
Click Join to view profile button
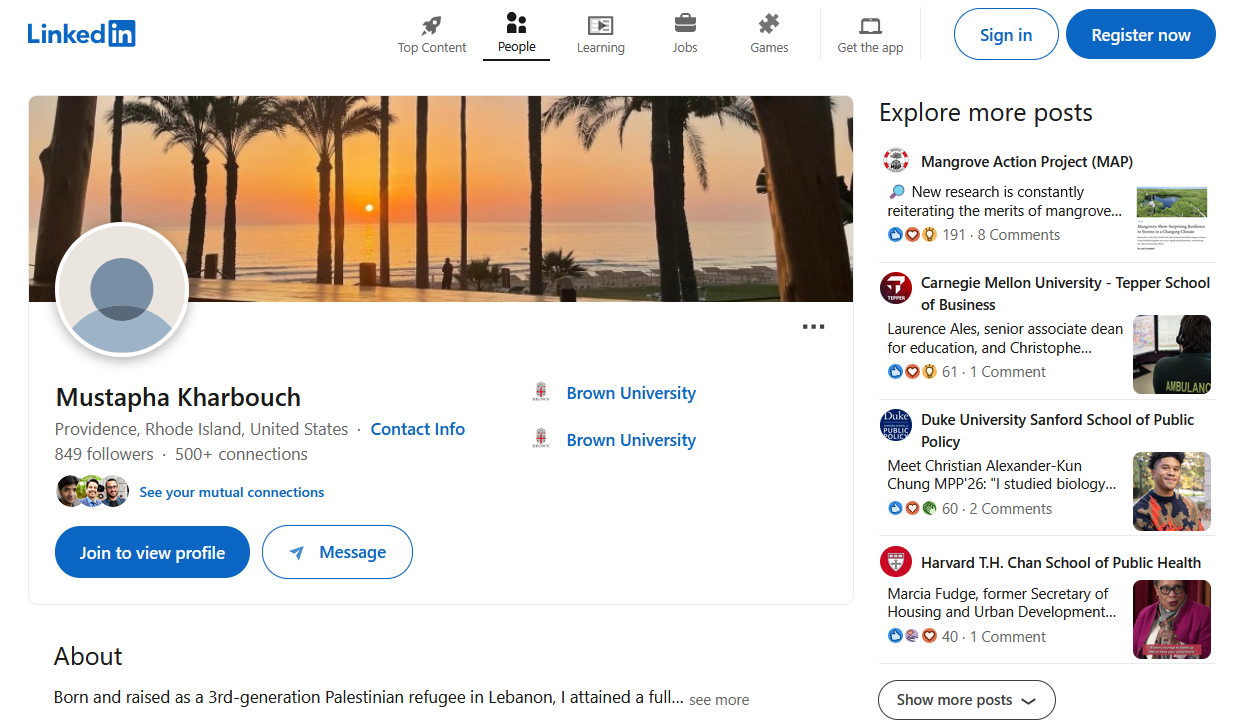[x=152, y=552]
